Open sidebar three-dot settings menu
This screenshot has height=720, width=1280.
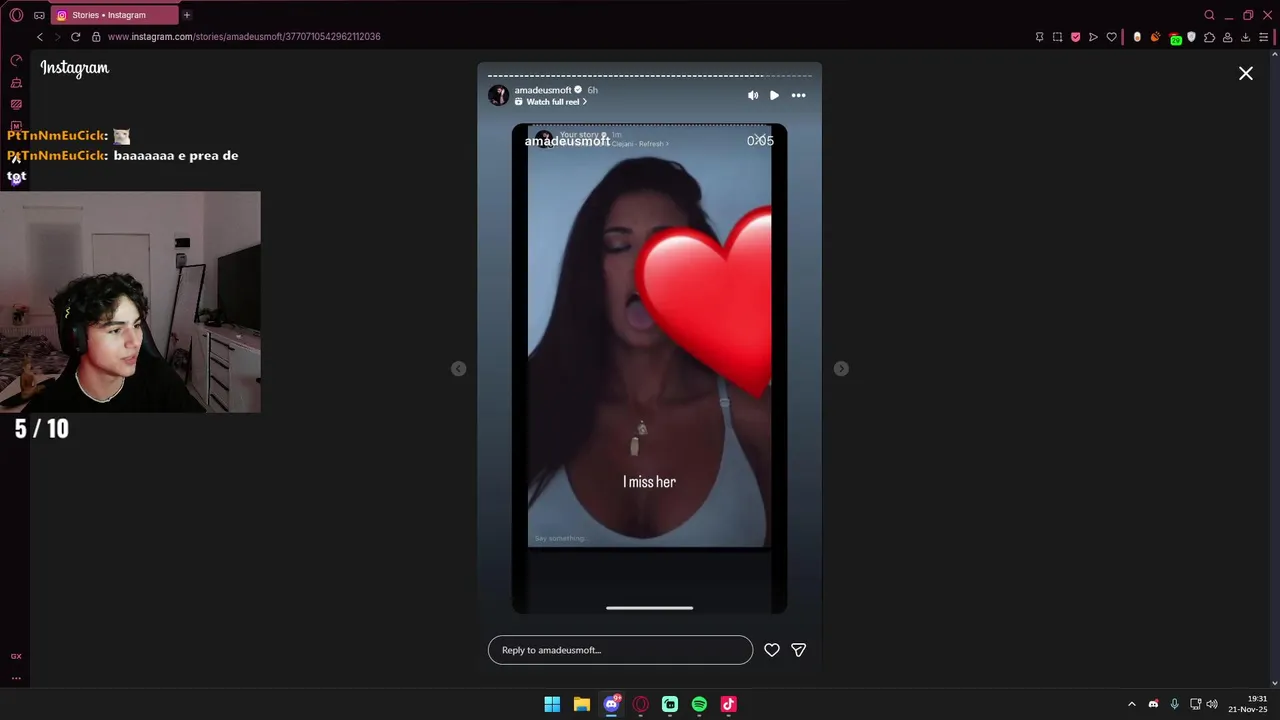pyautogui.click(x=16, y=678)
